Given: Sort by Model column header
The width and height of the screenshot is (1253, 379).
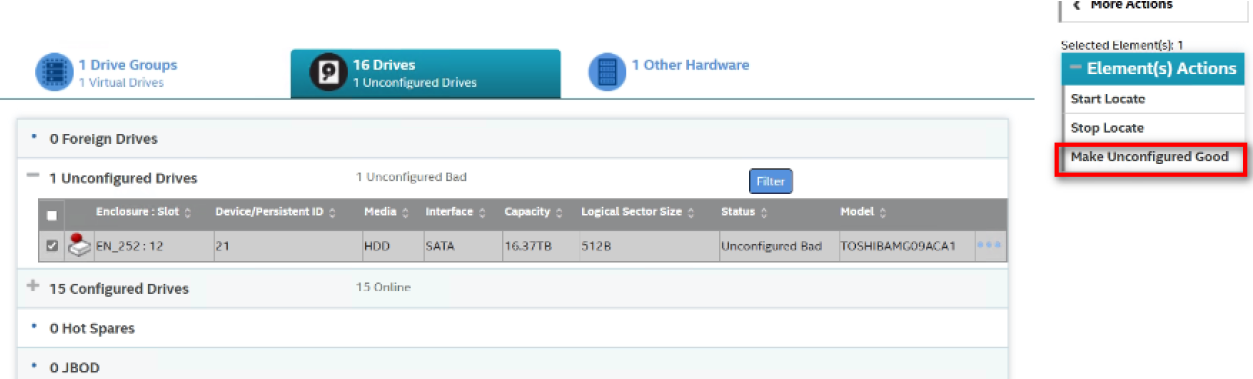Looking at the screenshot, I should click(863, 212).
